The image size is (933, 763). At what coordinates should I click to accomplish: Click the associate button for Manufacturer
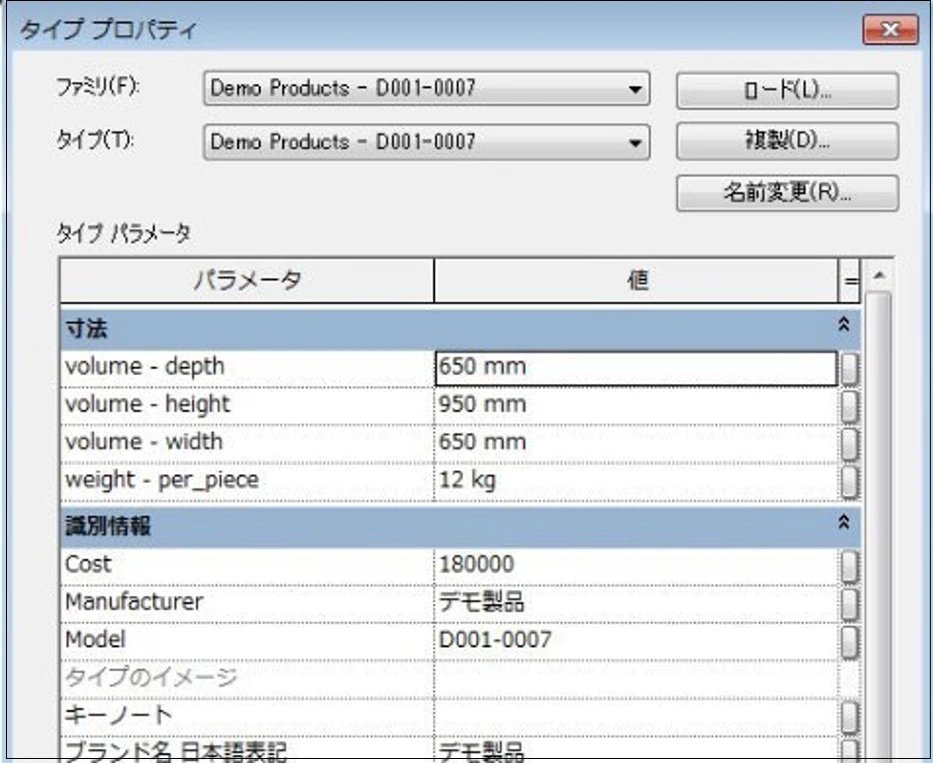click(x=850, y=604)
